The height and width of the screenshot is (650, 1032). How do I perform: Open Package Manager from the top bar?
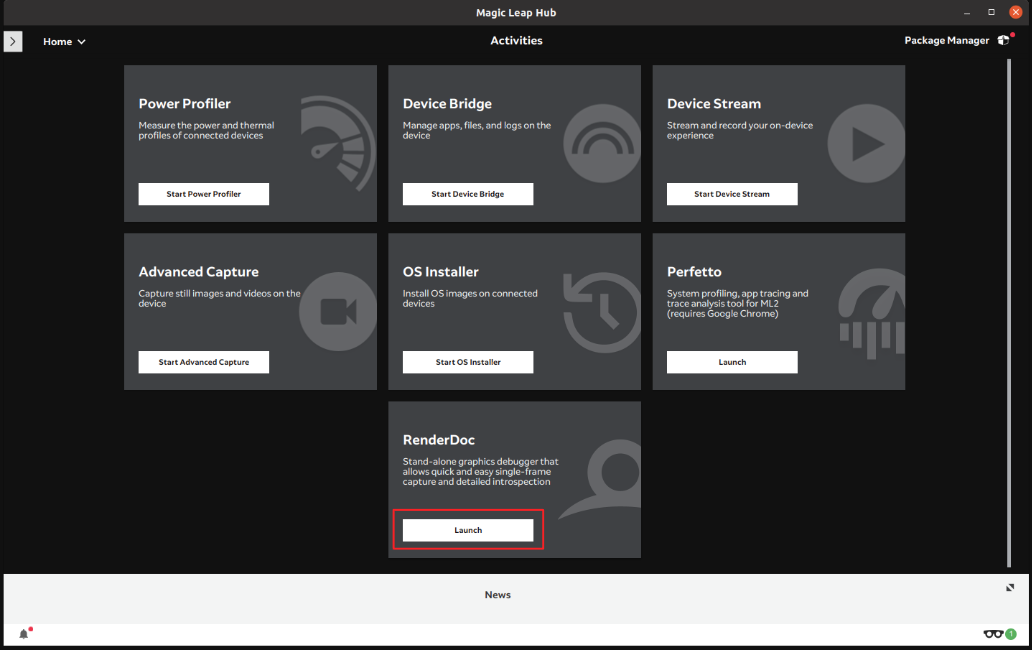(x=946, y=40)
